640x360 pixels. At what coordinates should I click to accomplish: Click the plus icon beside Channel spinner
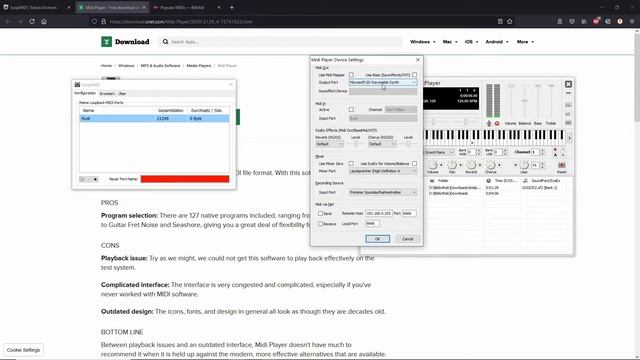point(555,150)
